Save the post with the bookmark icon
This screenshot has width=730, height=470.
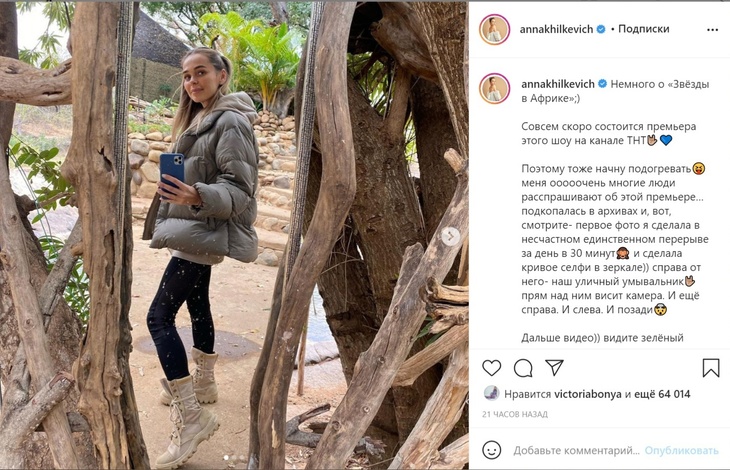coord(710,367)
